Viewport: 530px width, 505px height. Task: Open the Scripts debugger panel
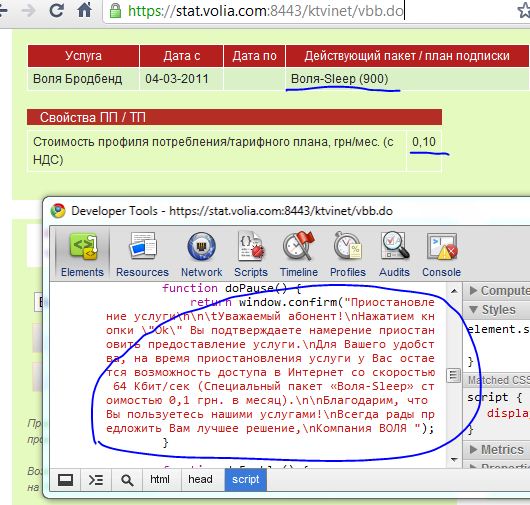pos(251,254)
